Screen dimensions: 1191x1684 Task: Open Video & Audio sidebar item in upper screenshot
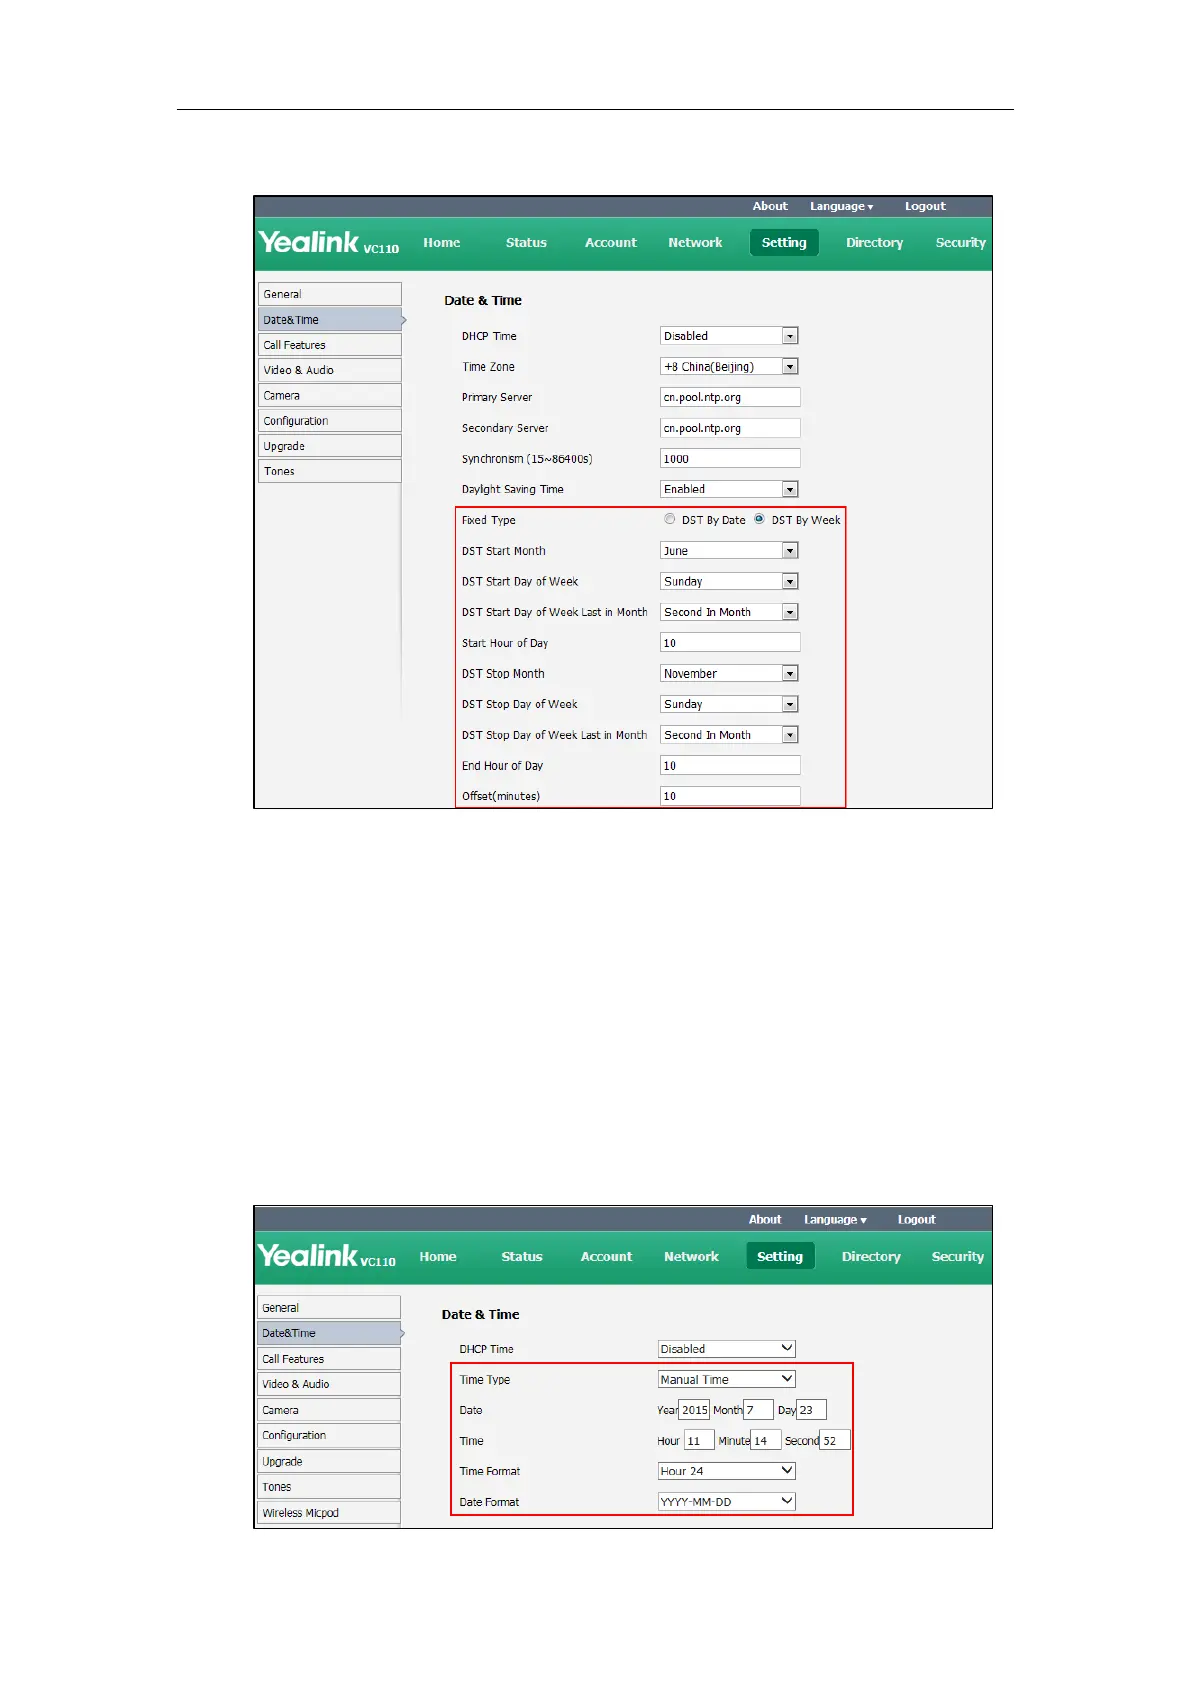coord(330,370)
